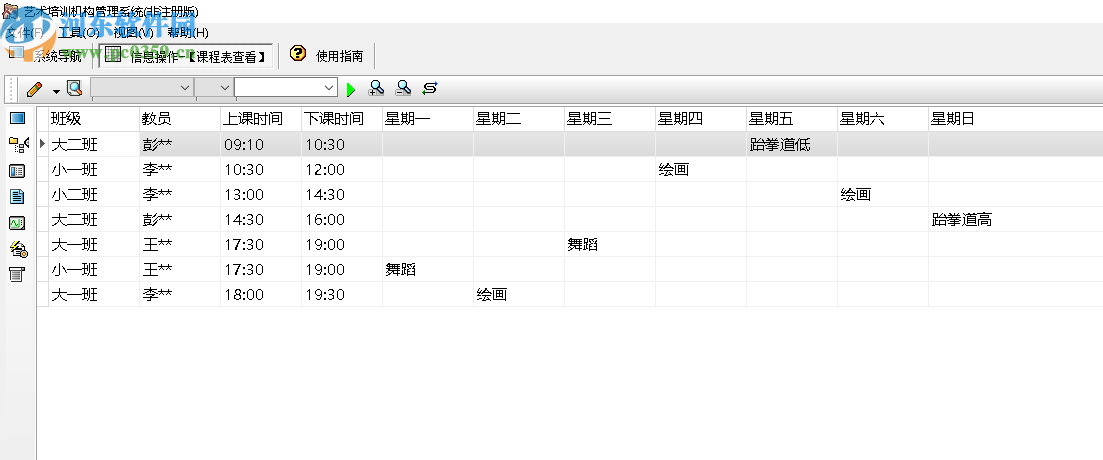Open the 视图(V) menu
The height and width of the screenshot is (460, 1103).
133,32
